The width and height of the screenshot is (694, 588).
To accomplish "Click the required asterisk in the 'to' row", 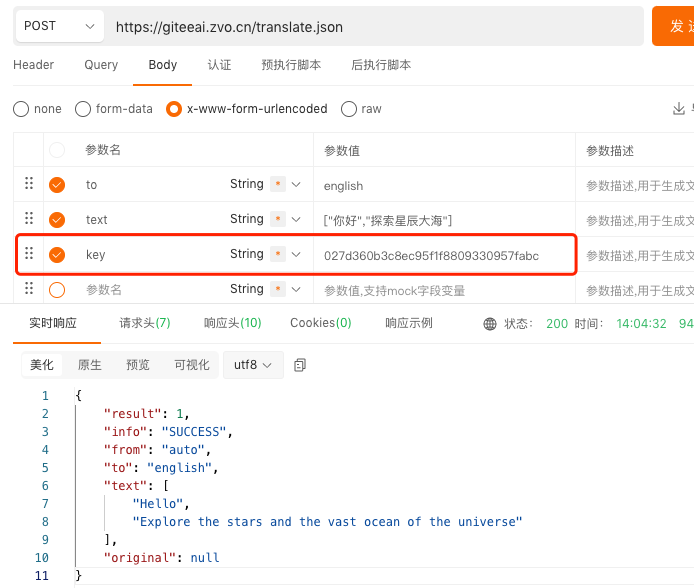I will 277,184.
